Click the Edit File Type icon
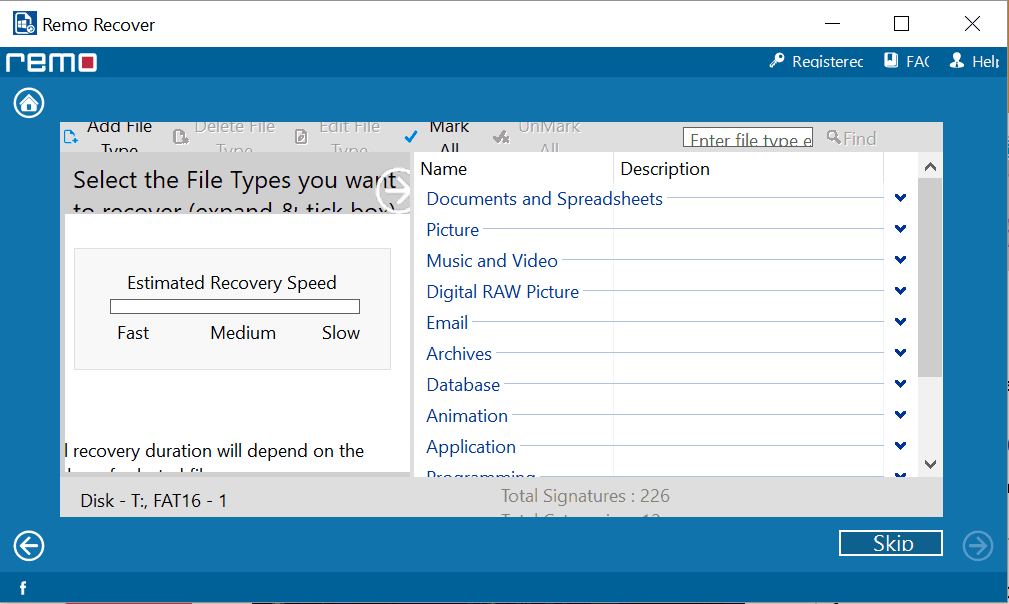1009x604 pixels. point(301,137)
